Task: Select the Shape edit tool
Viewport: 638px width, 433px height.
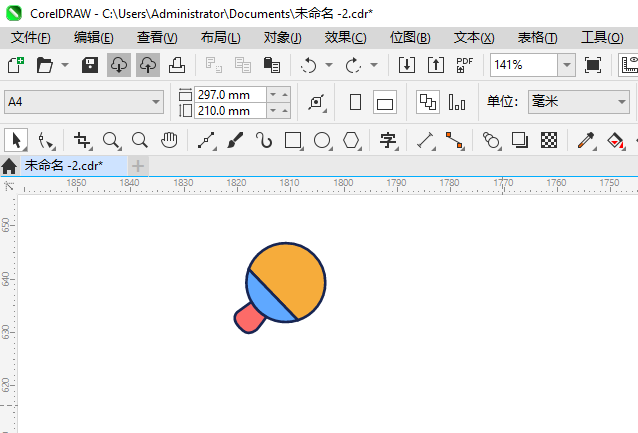Action: [x=46, y=141]
